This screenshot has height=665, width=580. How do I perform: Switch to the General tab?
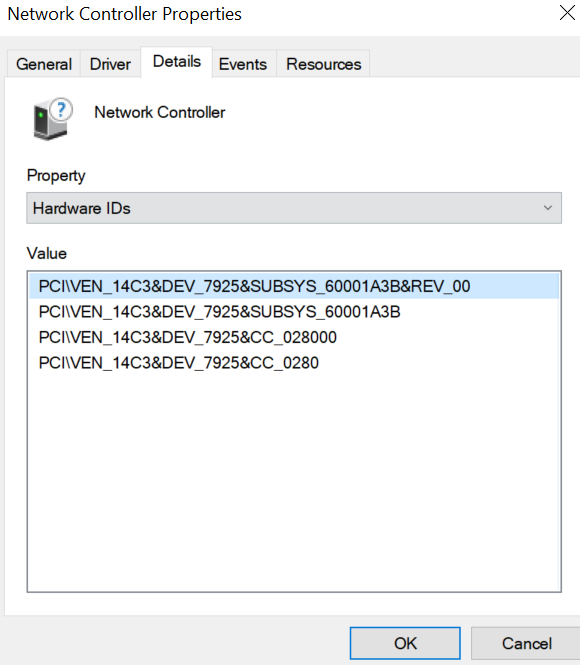tap(44, 64)
